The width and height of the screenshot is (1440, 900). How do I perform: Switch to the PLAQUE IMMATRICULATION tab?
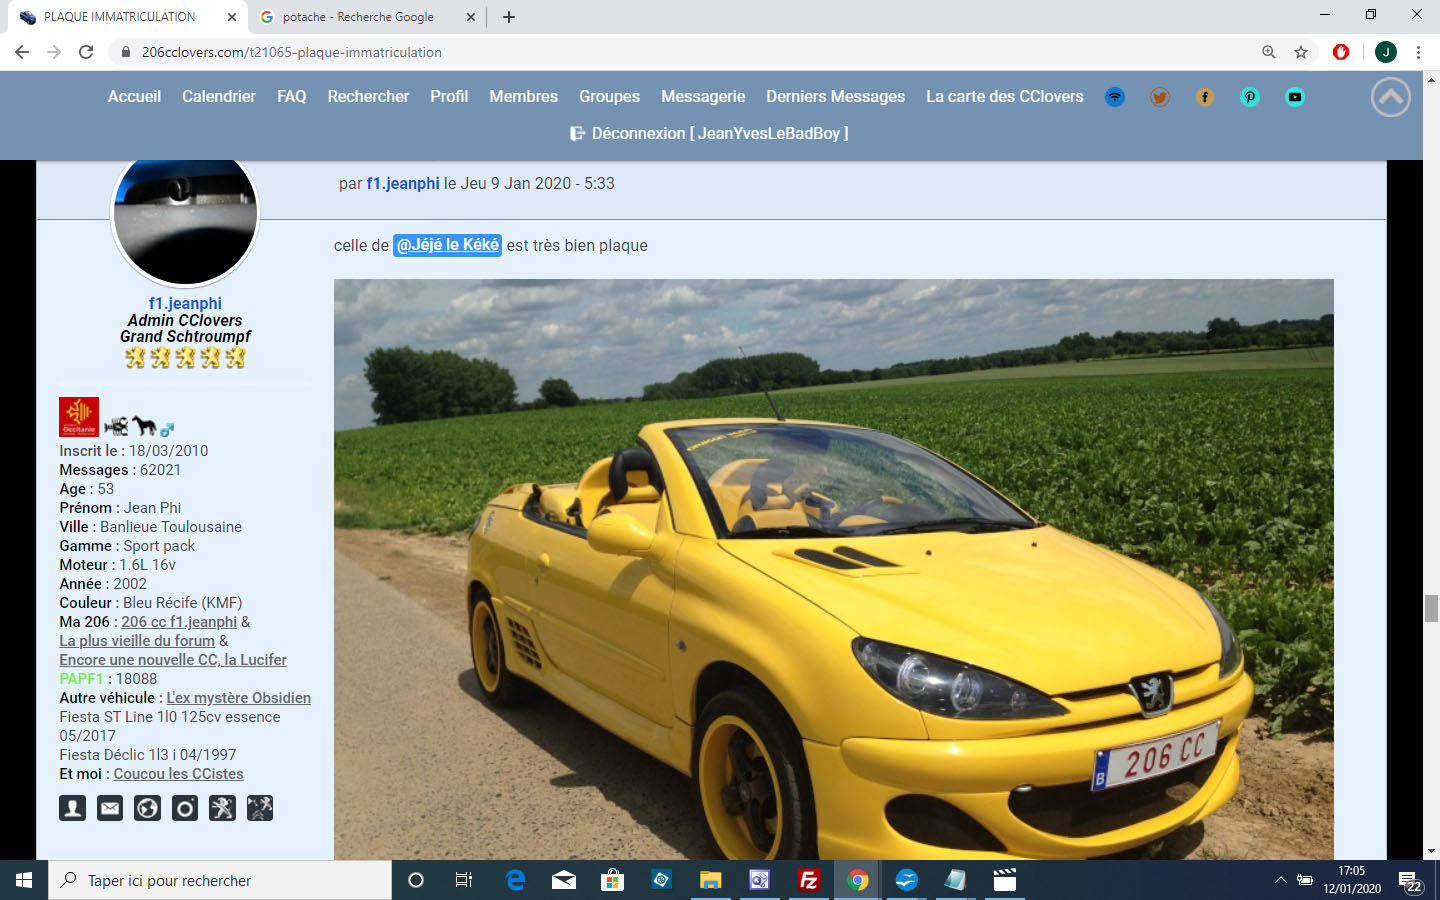[x=120, y=17]
